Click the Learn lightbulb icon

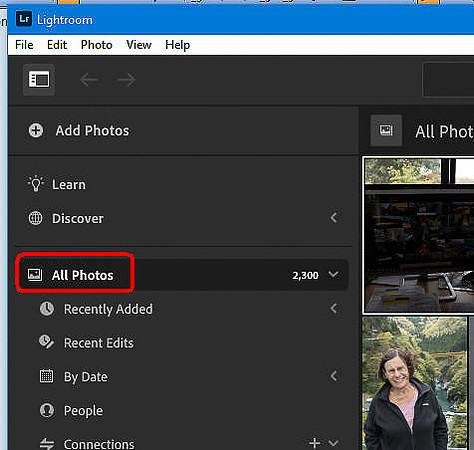click(36, 184)
